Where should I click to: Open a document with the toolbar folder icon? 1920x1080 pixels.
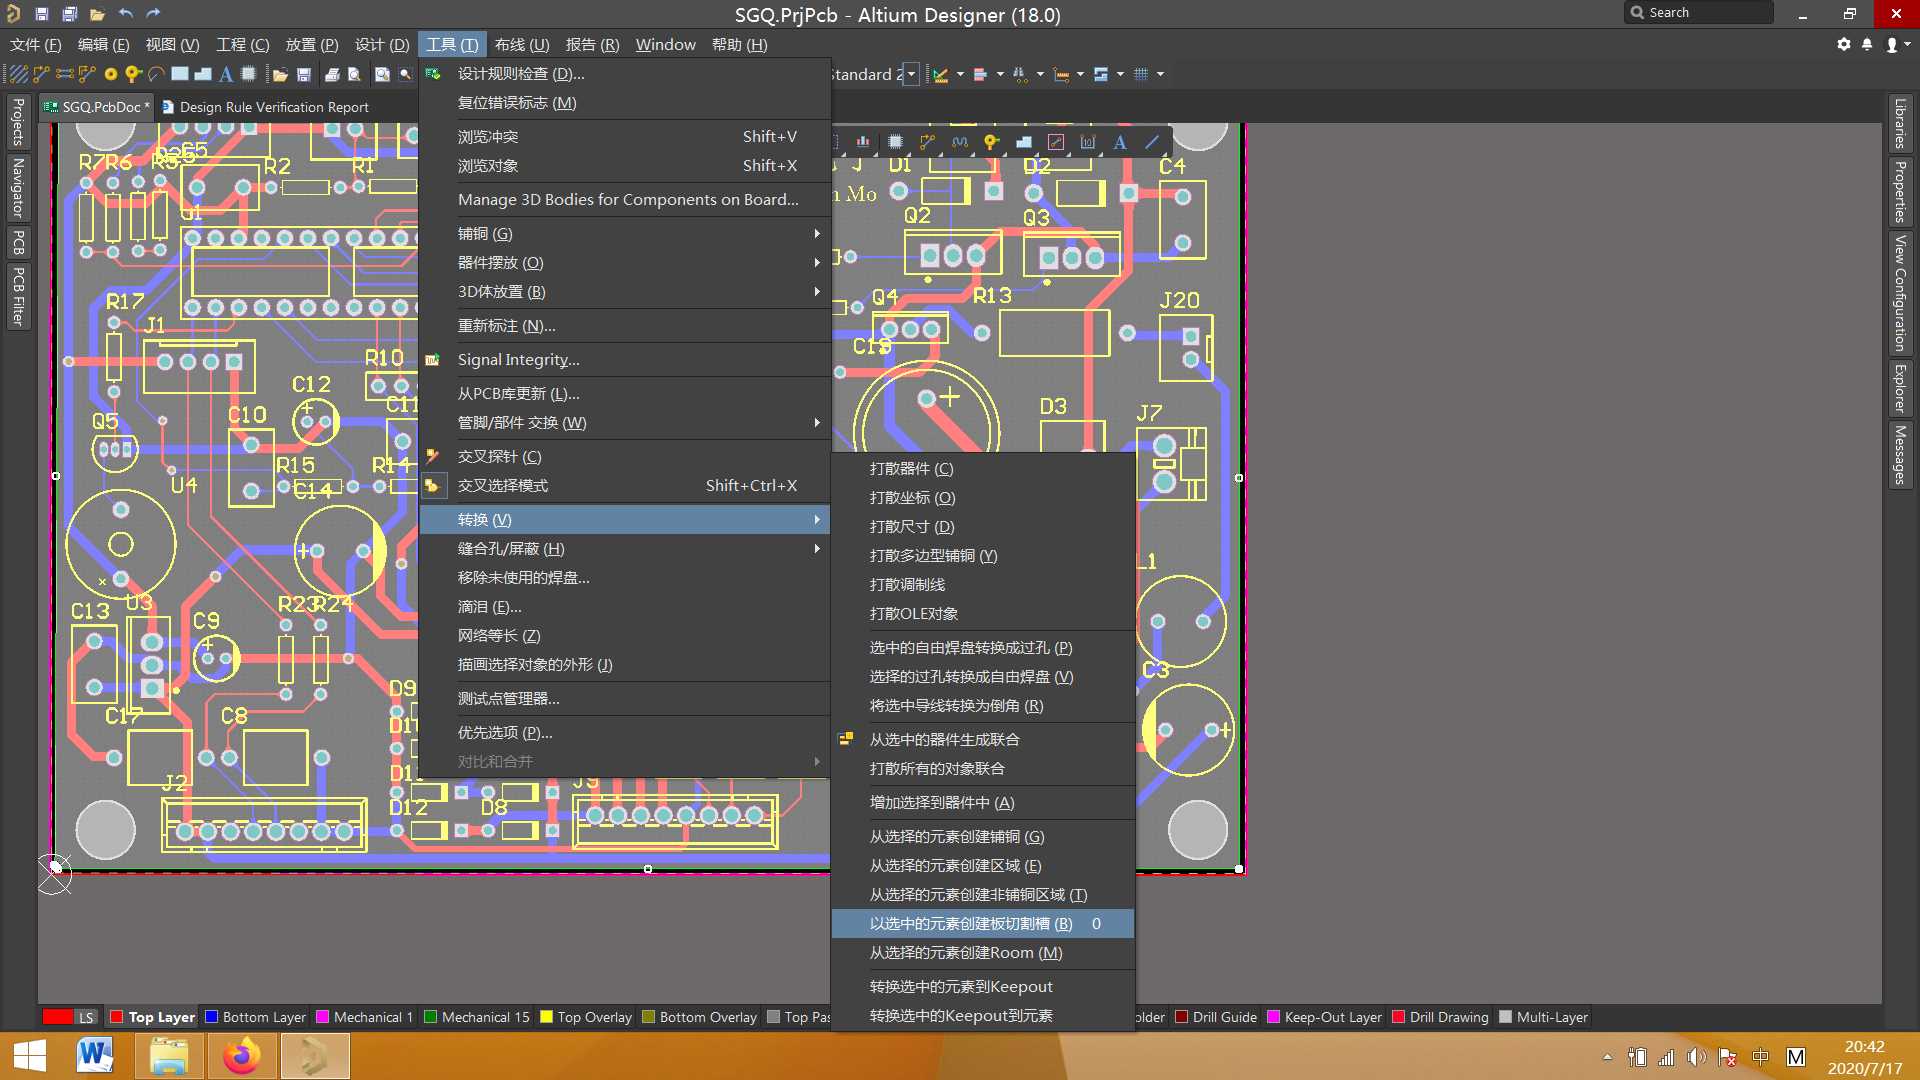(x=280, y=74)
